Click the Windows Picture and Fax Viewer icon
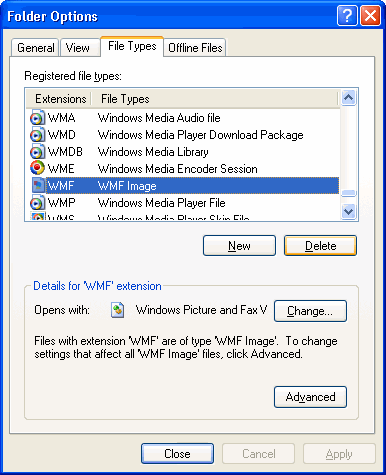Viewport: 386px width, 475px height. pyautogui.click(x=117, y=310)
